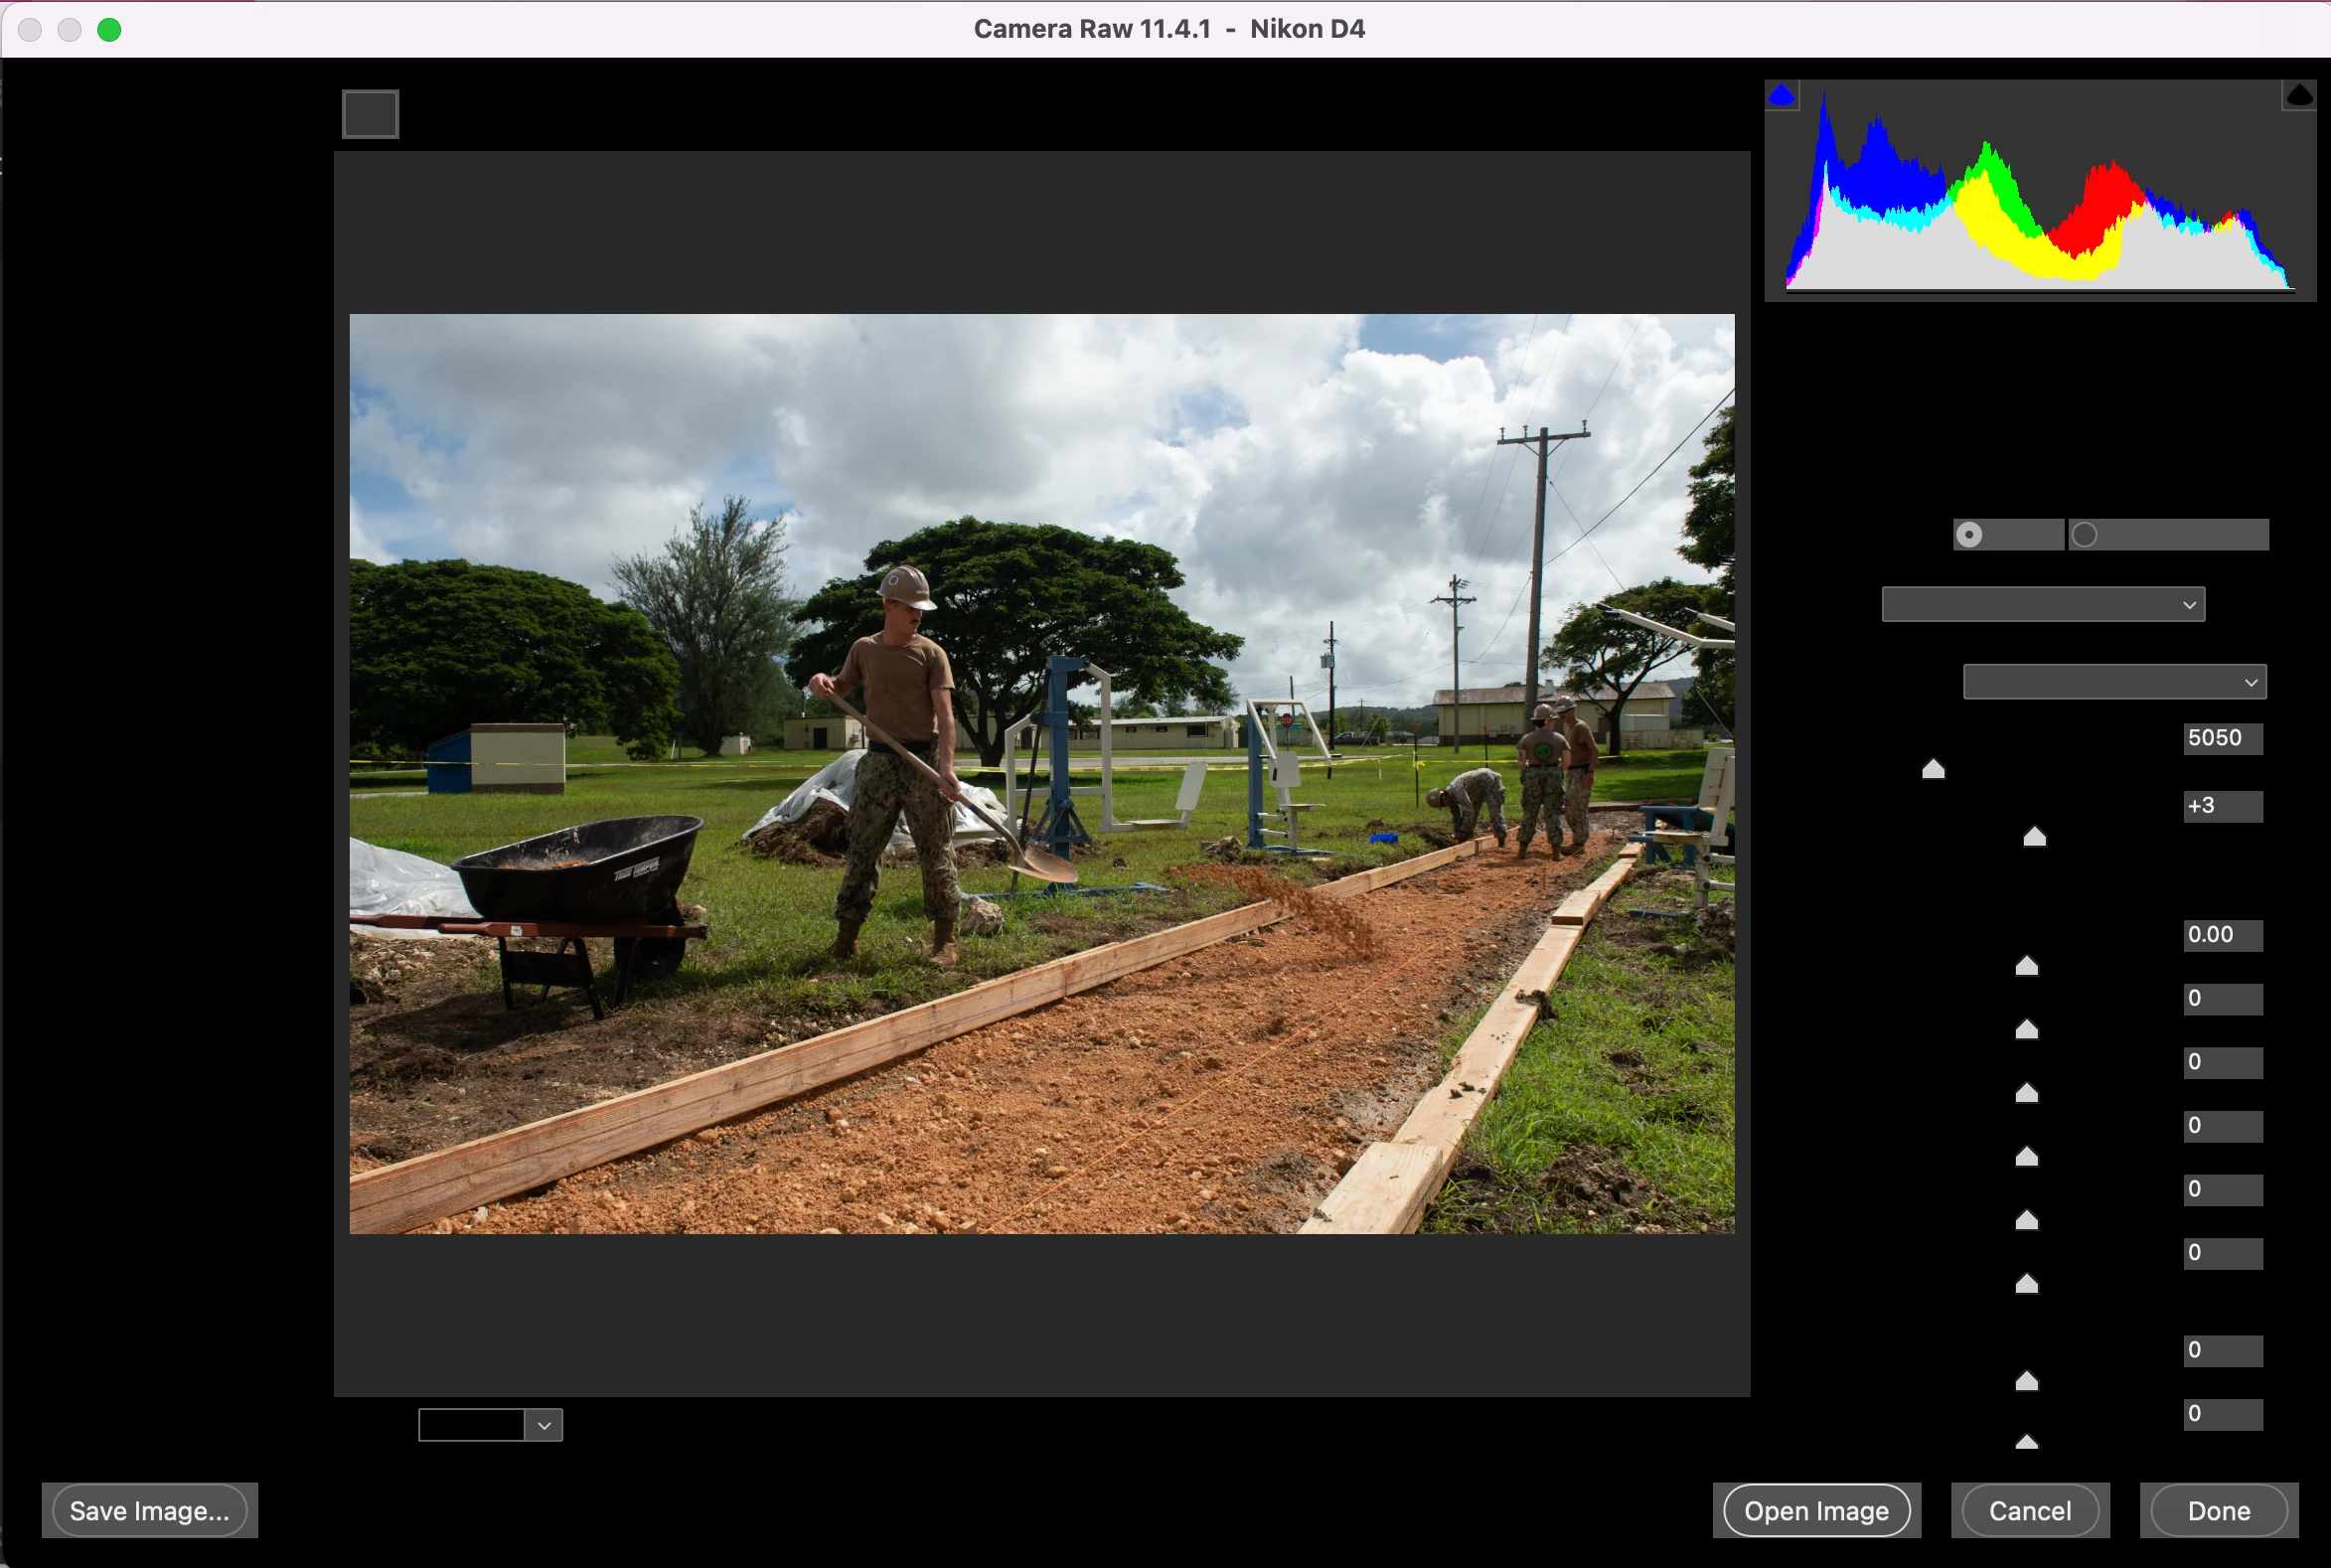Open the white balance dropdown above the 5050 field

coord(2114,682)
